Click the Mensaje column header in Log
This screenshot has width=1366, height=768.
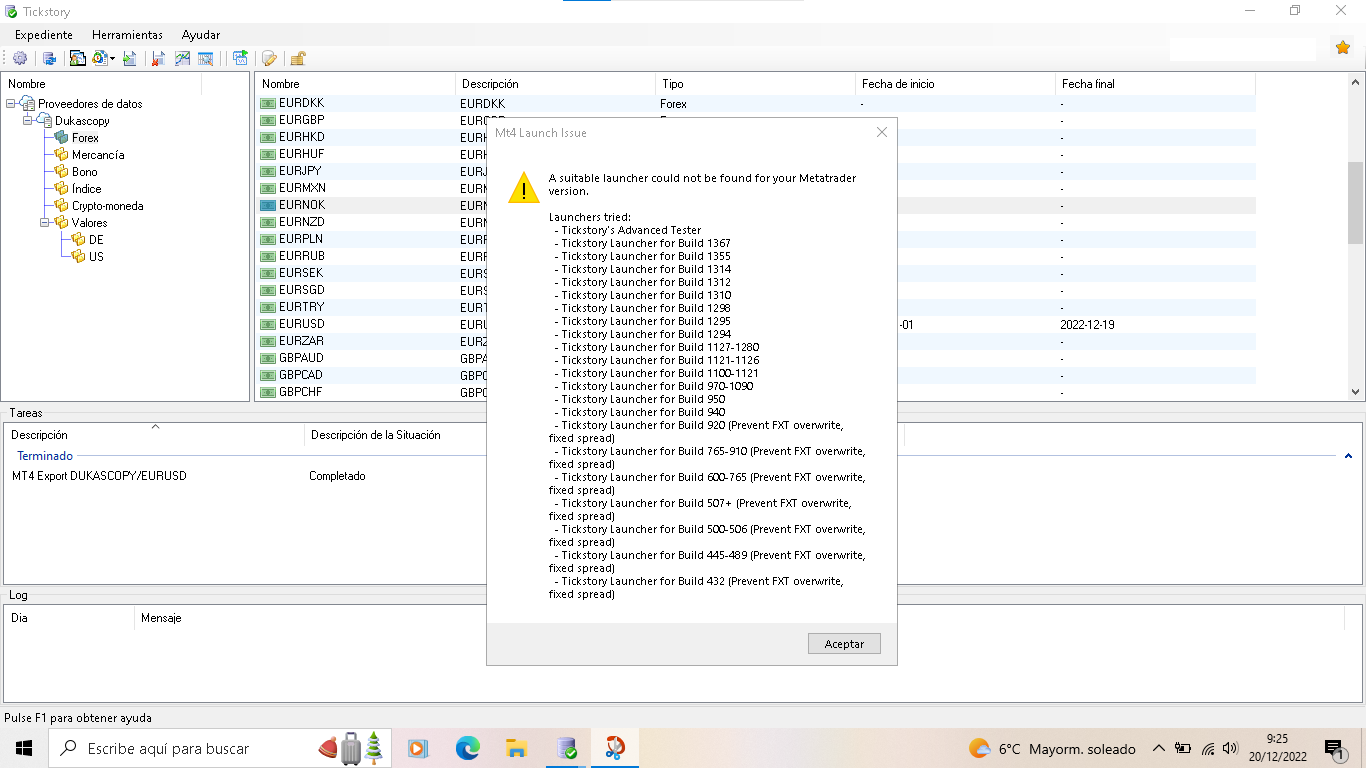[x=161, y=618]
